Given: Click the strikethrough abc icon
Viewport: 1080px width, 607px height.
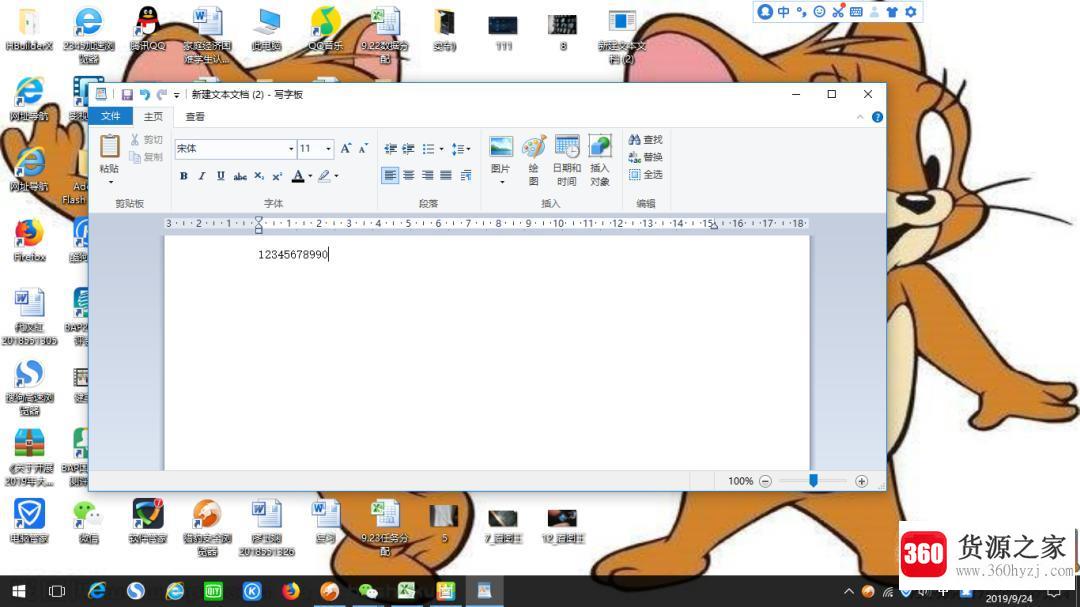Looking at the screenshot, I should (240, 176).
